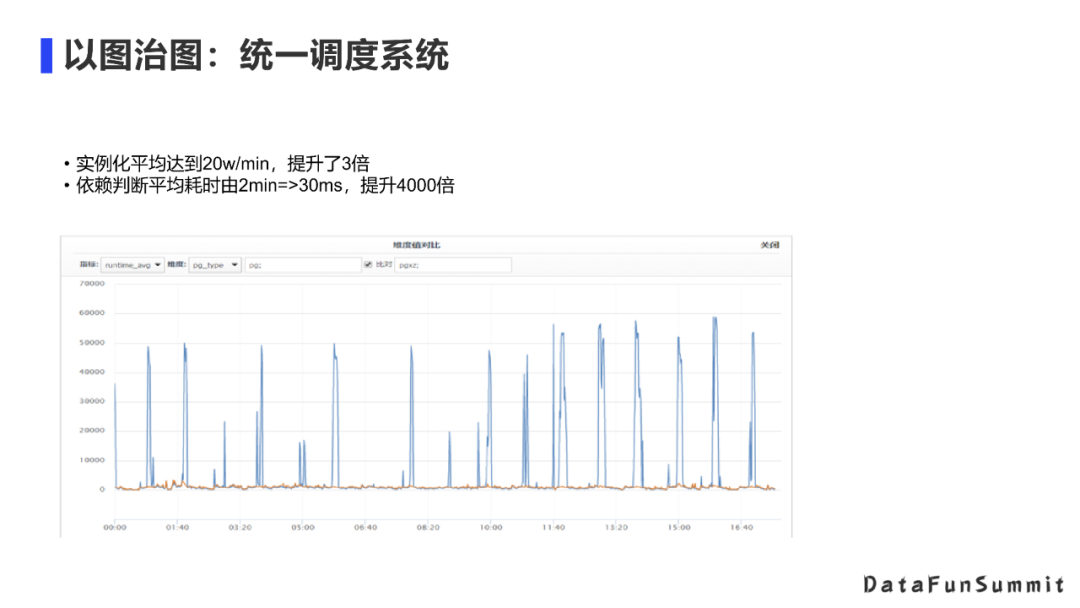
Task: Click the 16:40 x-axis time label
Action: tap(741, 527)
